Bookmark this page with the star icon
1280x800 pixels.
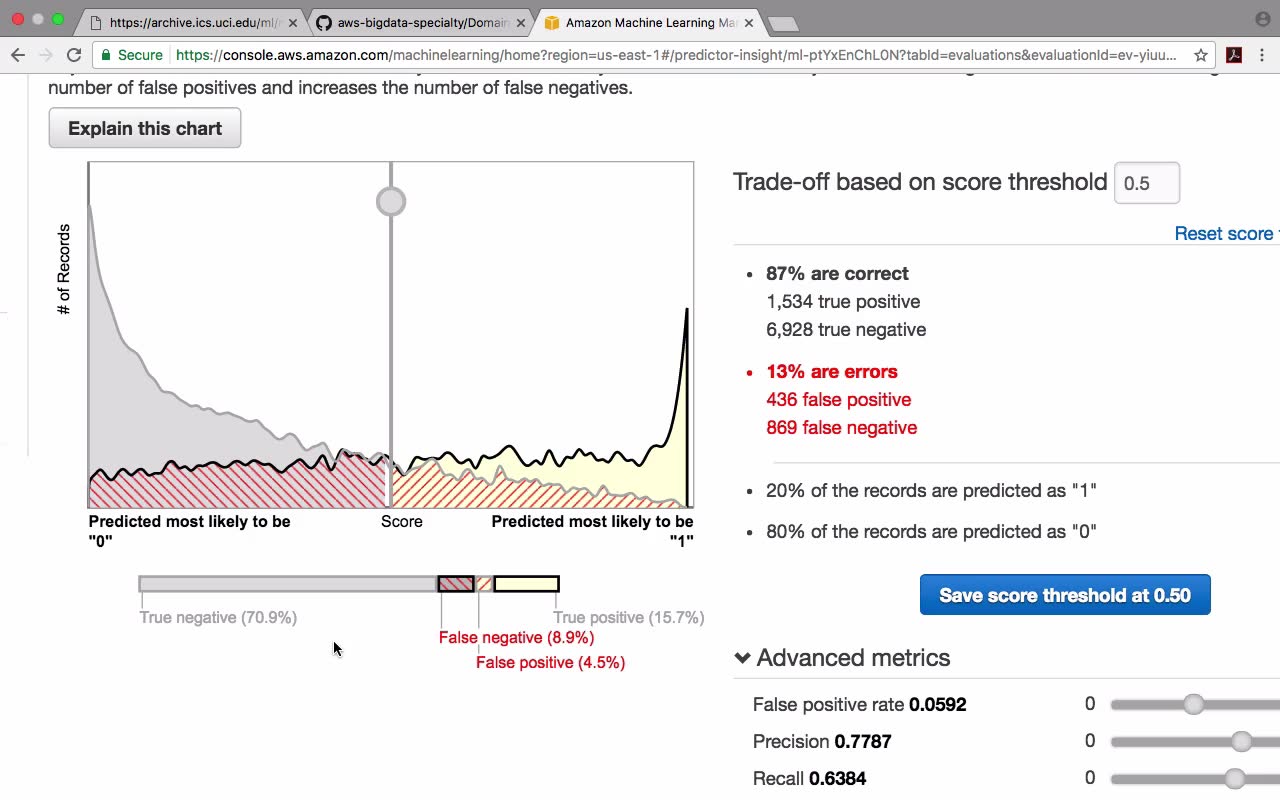coord(1201,55)
